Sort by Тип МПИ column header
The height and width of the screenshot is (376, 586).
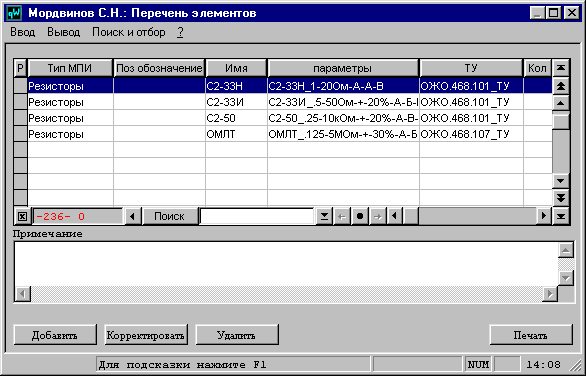point(70,68)
